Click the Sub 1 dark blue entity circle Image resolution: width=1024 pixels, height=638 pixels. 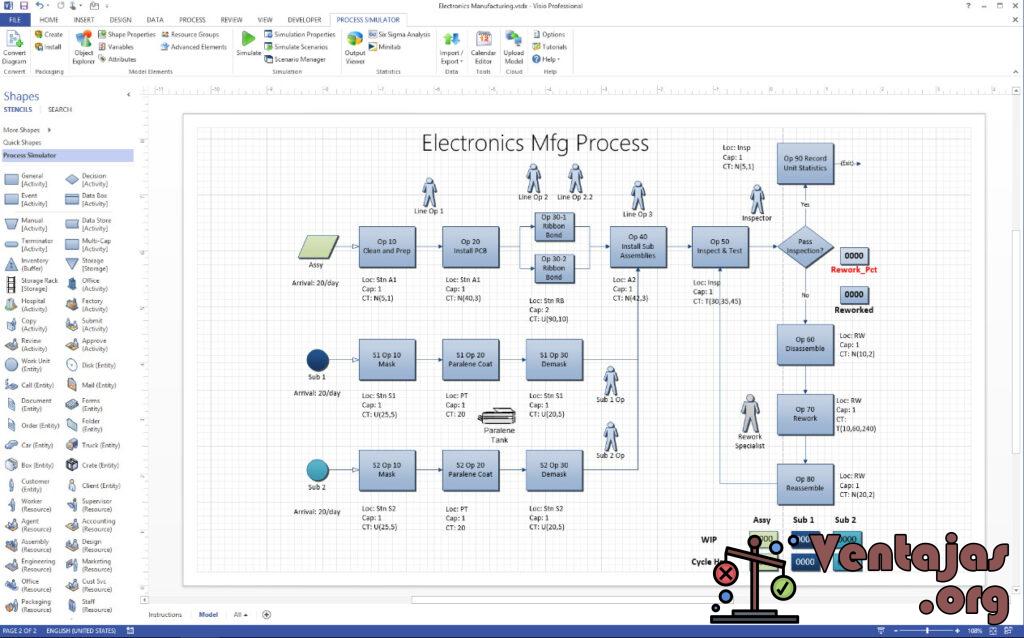click(x=318, y=360)
